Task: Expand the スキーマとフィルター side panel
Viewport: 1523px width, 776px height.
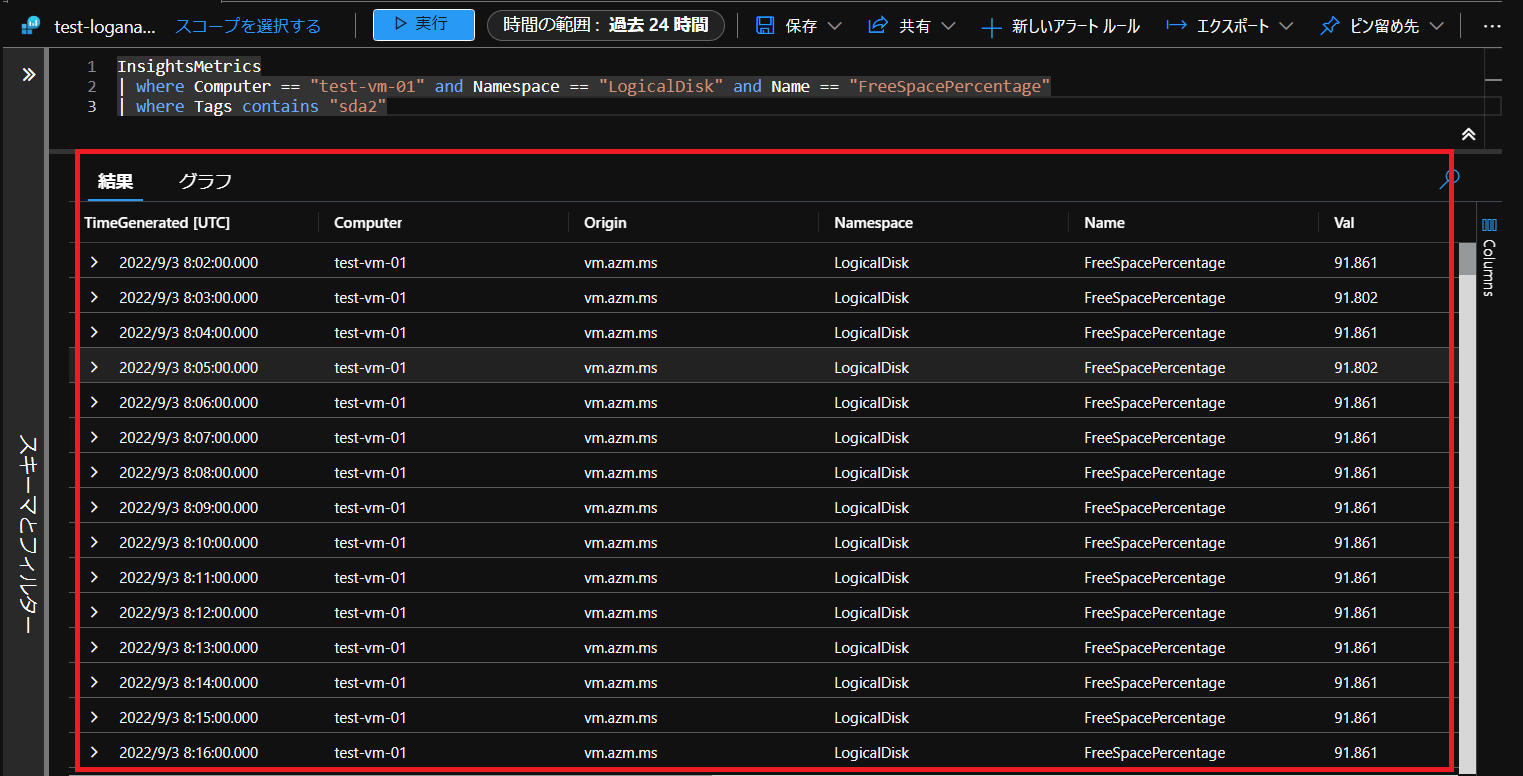Action: tap(28, 74)
